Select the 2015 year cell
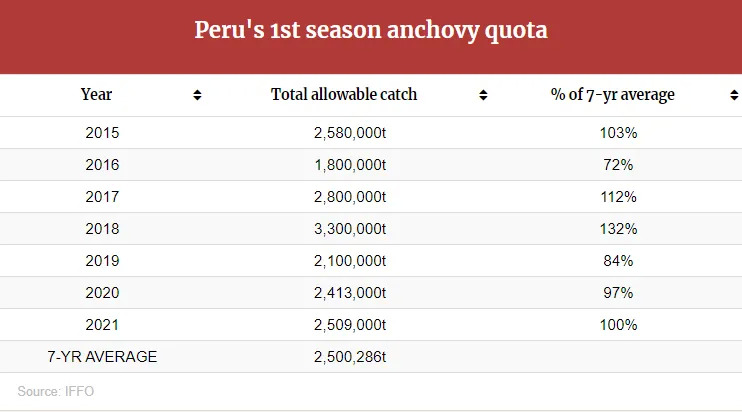The image size is (742, 412). click(101, 132)
